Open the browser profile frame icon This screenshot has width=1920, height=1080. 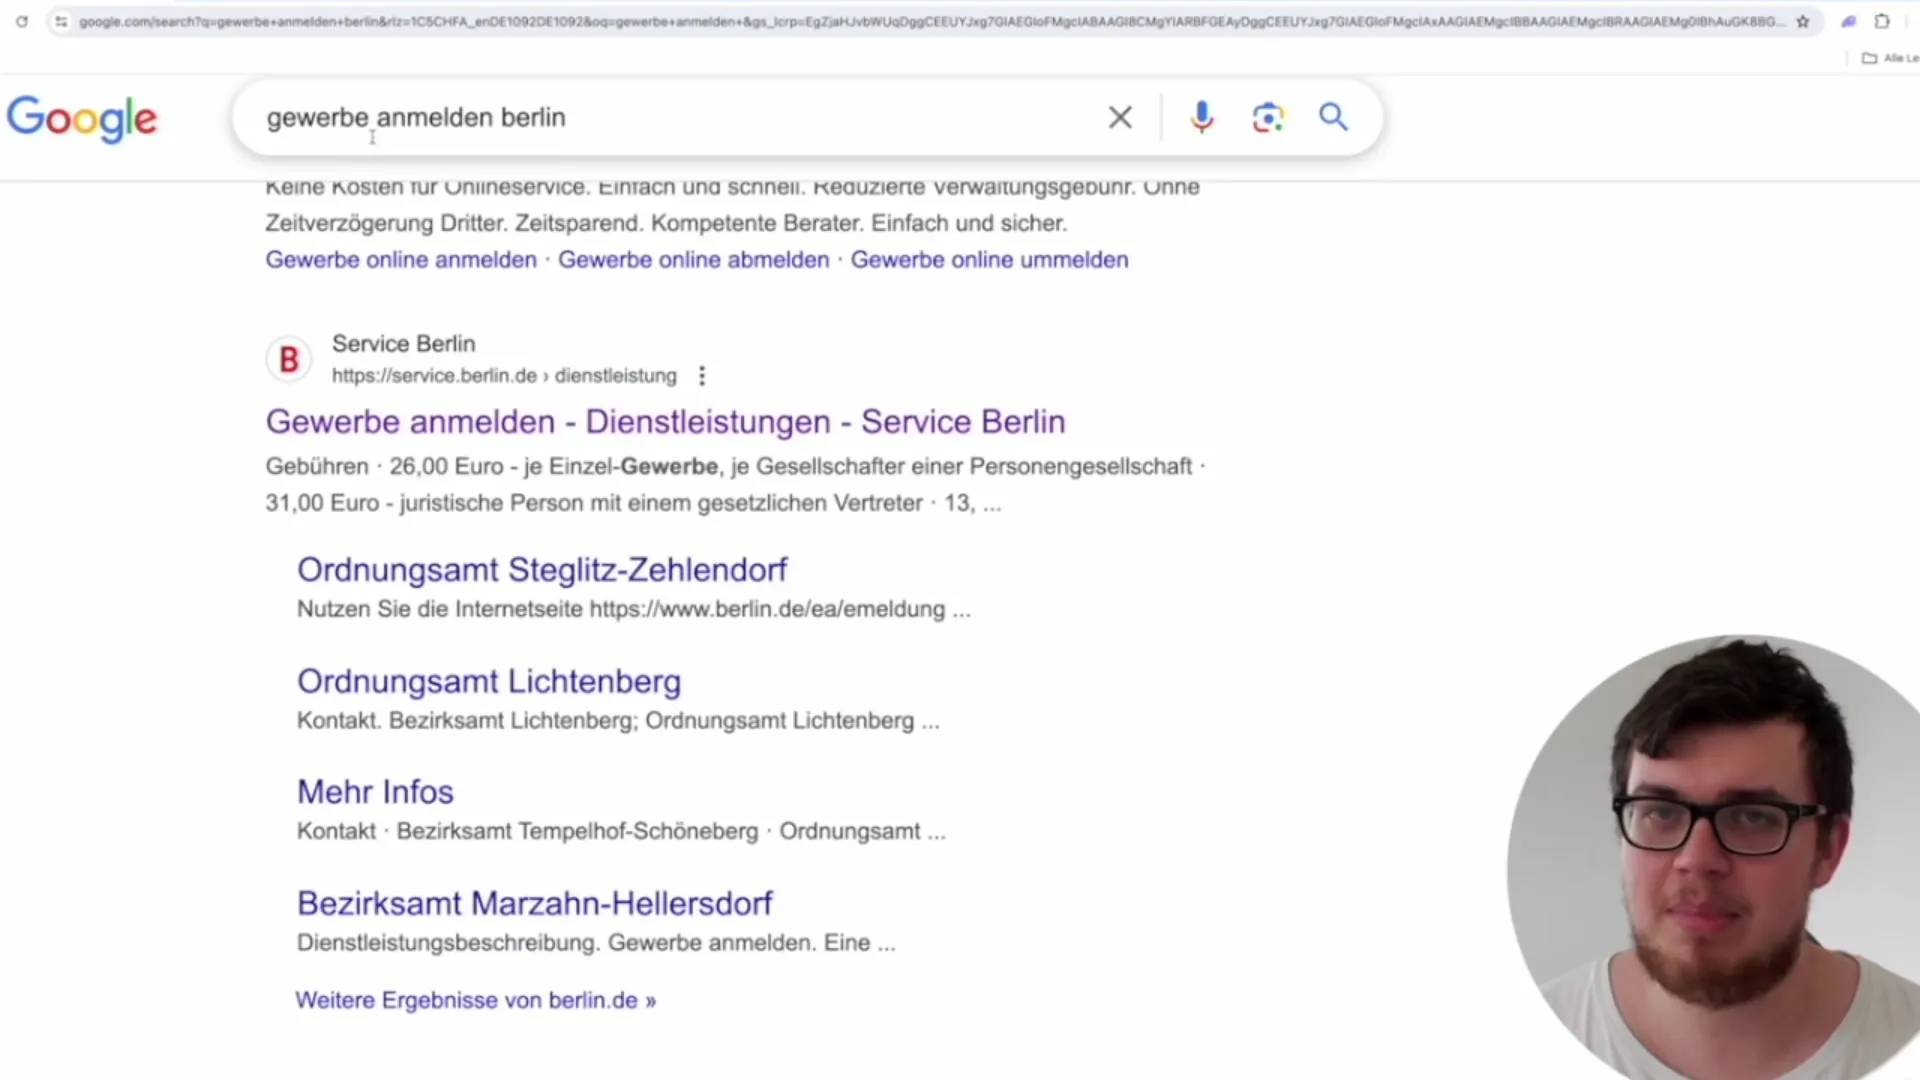click(1882, 21)
